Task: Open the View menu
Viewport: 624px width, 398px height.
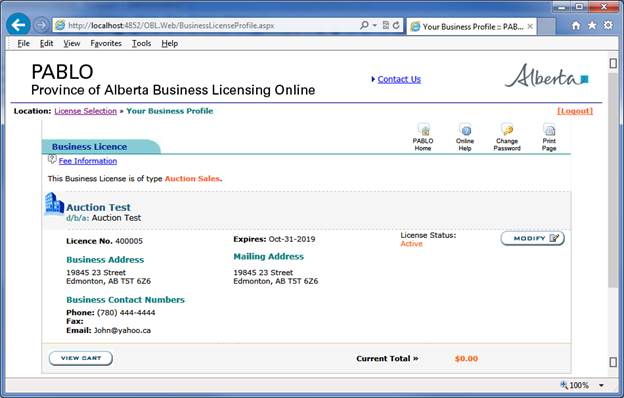Action: click(x=72, y=43)
